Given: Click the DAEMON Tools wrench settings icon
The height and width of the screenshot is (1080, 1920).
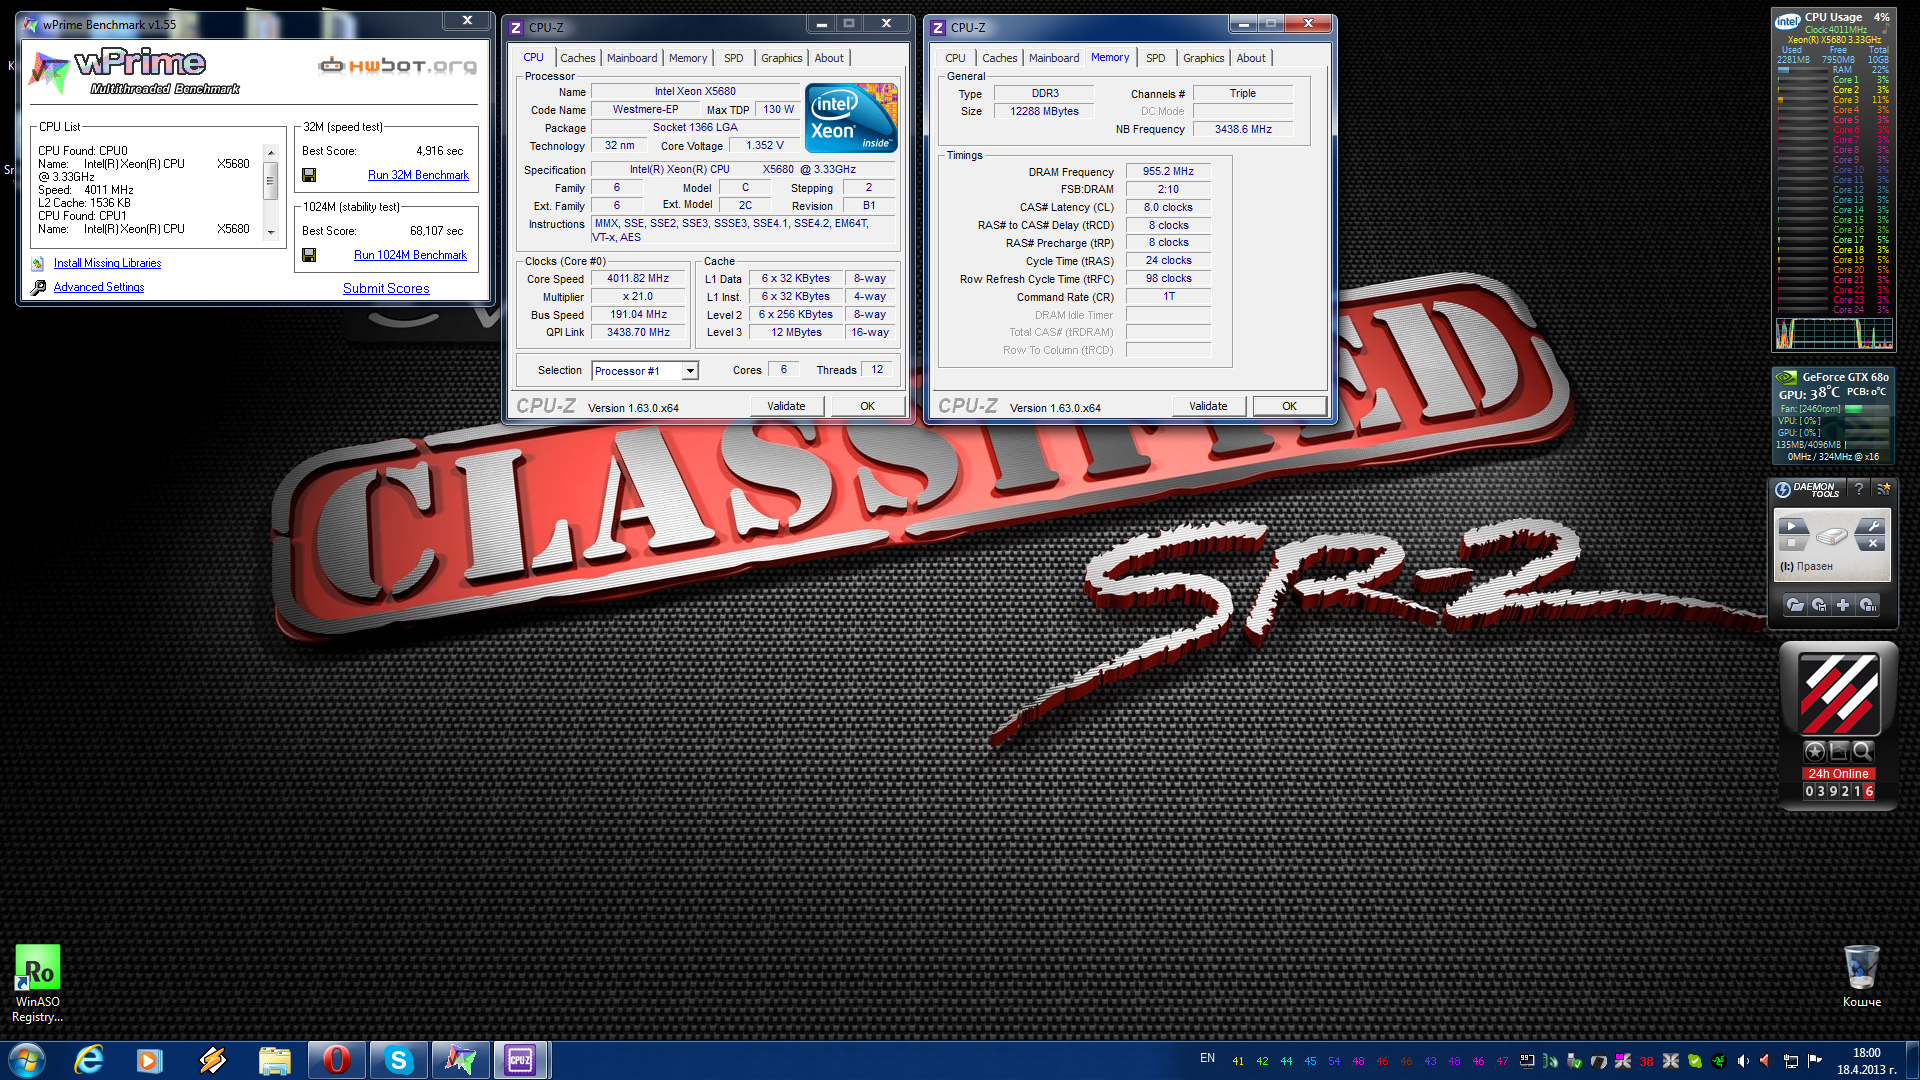Looking at the screenshot, I should point(1873,526).
